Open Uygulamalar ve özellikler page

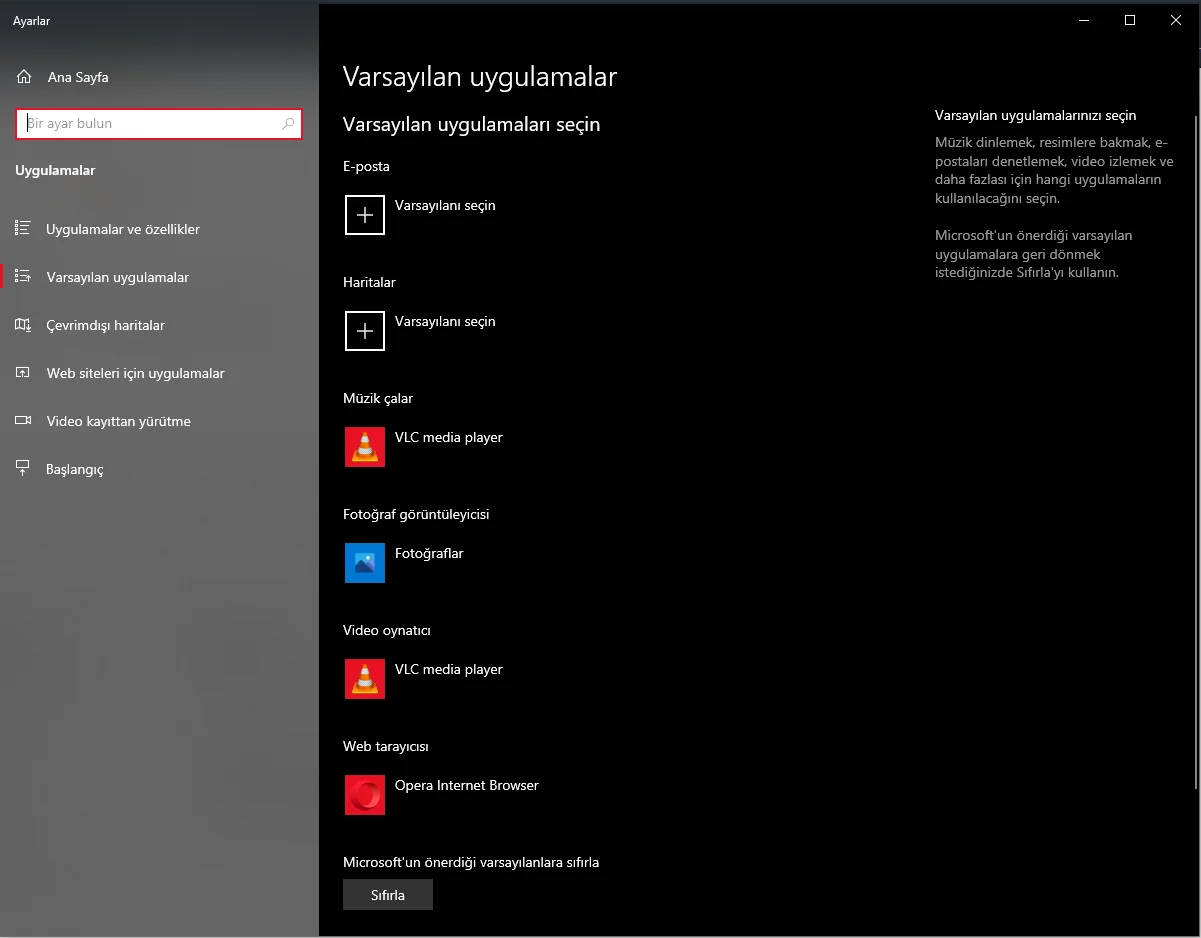[160, 229]
